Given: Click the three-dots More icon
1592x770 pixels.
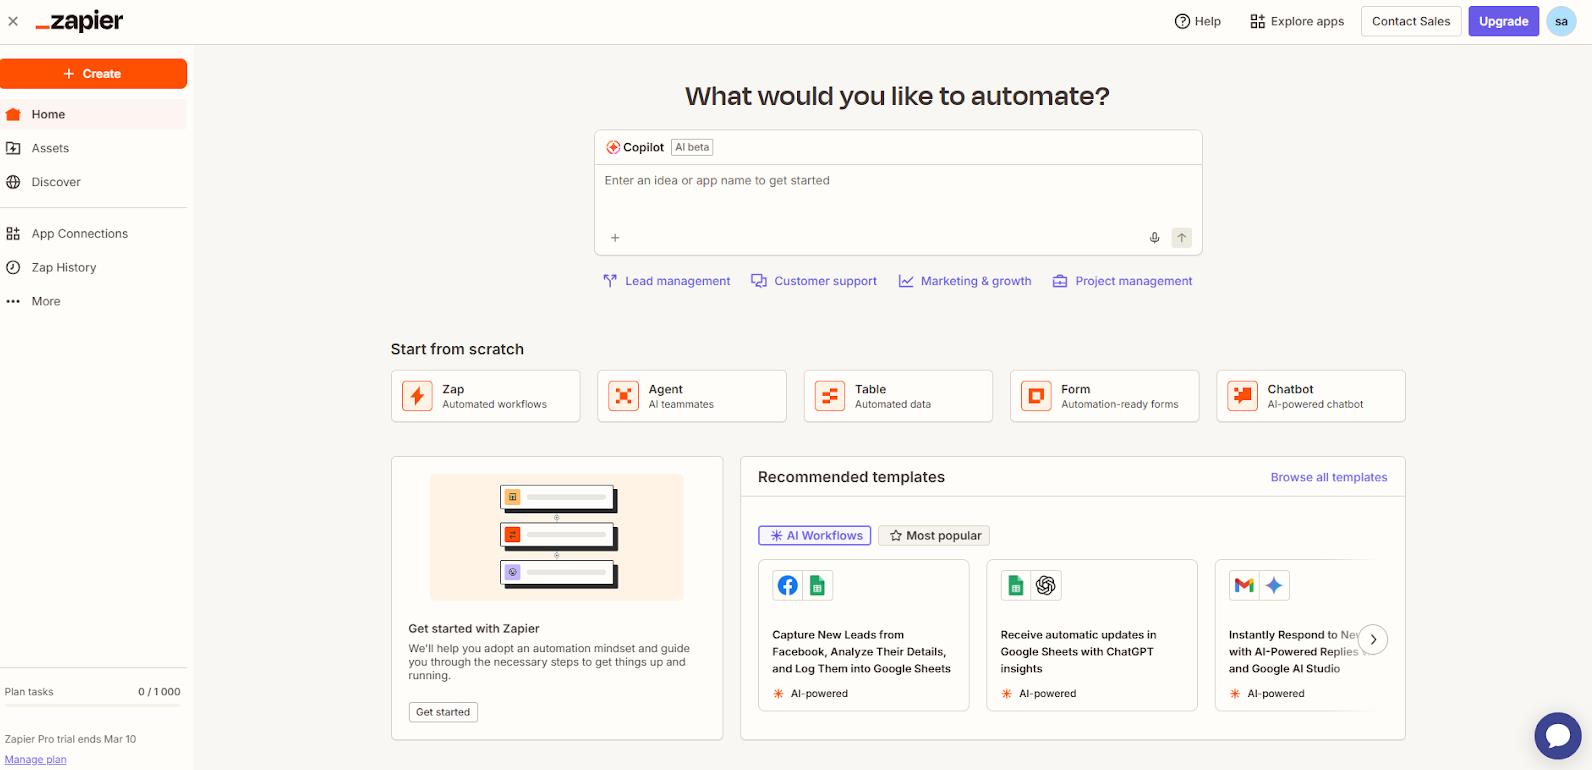Looking at the screenshot, I should (x=13, y=302).
